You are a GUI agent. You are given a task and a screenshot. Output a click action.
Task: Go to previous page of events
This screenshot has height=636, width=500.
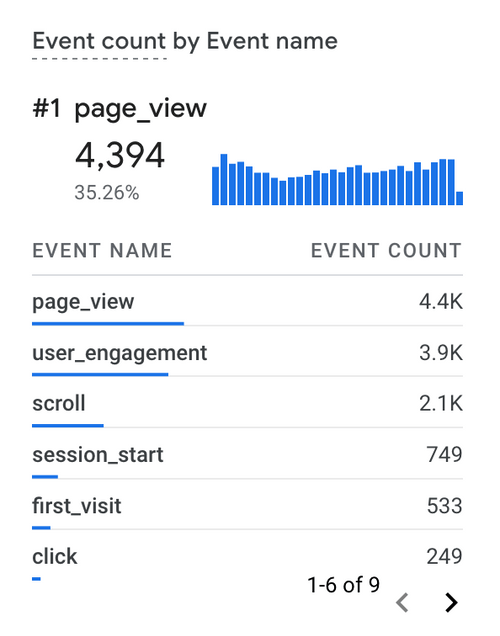click(x=402, y=602)
